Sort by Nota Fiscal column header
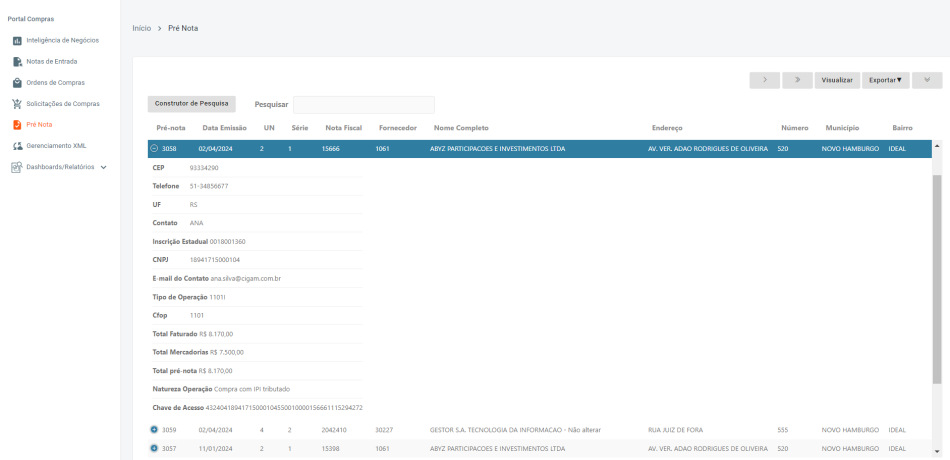The height and width of the screenshot is (460, 950). tap(344, 128)
